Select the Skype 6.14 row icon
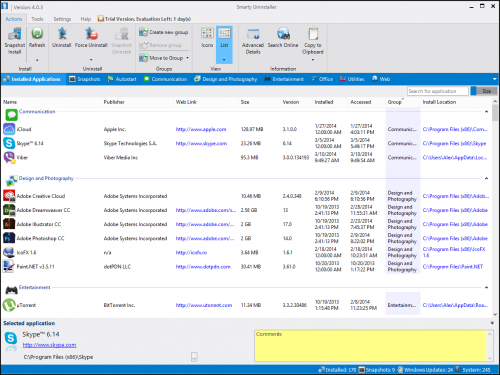Image resolution: width=500 pixels, height=375 pixels. coord(9,143)
